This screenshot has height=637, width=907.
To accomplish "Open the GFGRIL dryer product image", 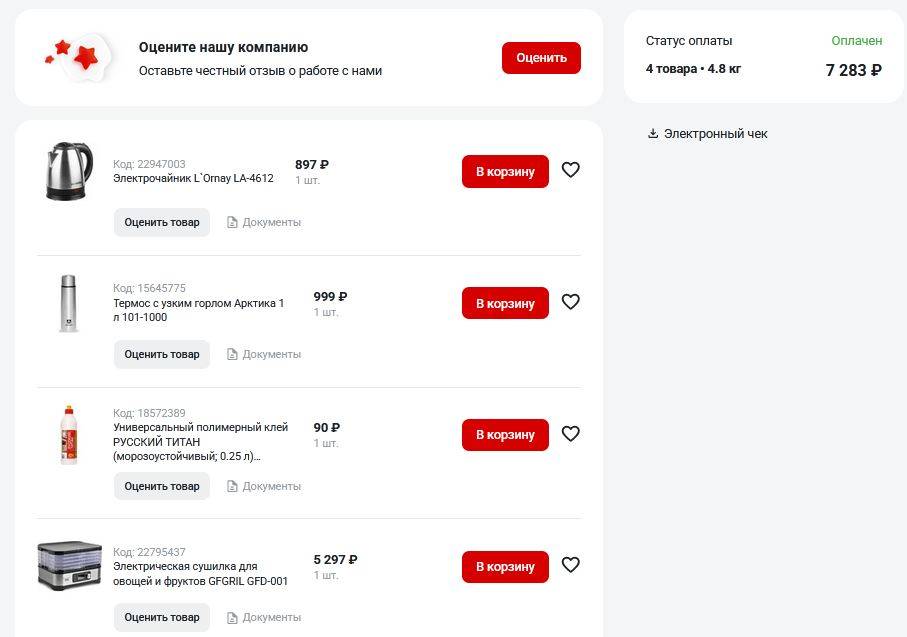I will click(69, 566).
